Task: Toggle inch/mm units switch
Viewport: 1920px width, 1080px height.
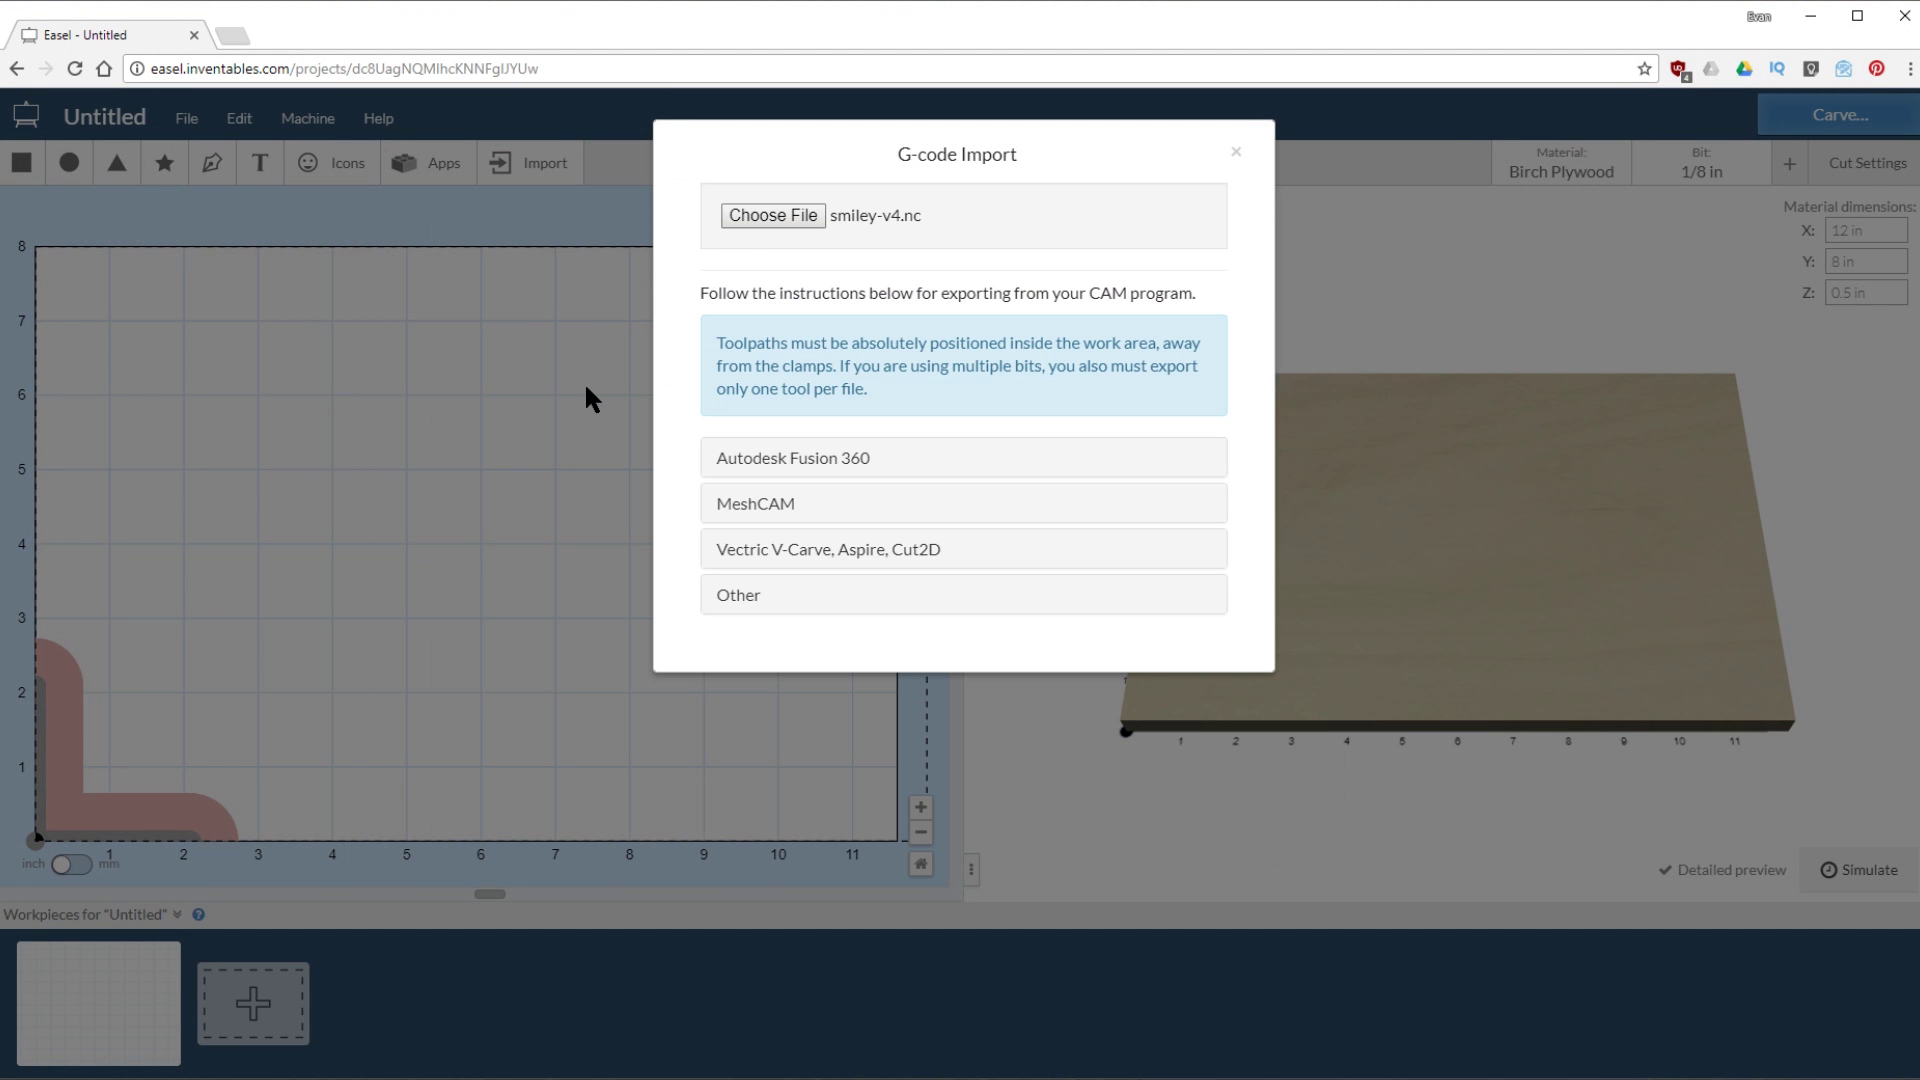Action: (71, 864)
